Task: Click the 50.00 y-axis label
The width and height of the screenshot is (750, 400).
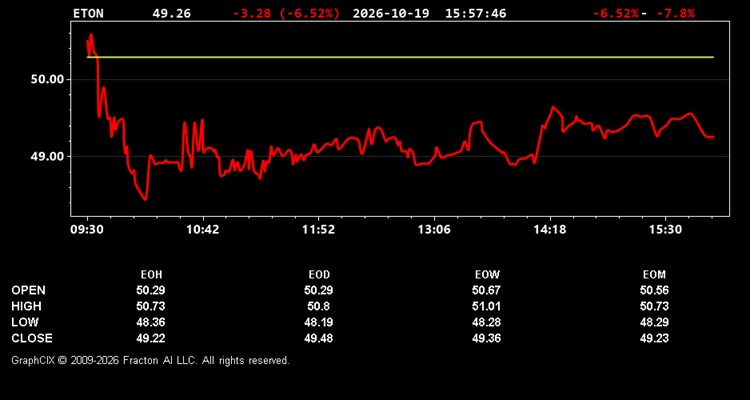Action: point(47,79)
